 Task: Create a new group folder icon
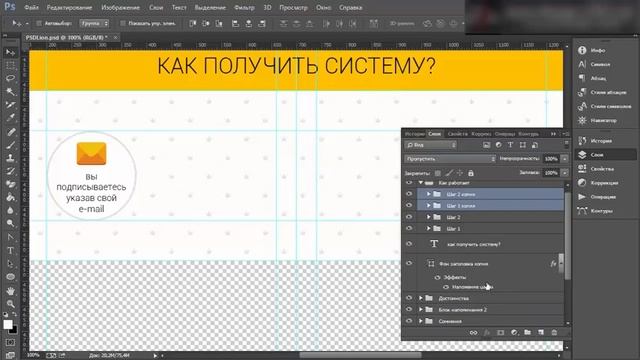coord(528,333)
